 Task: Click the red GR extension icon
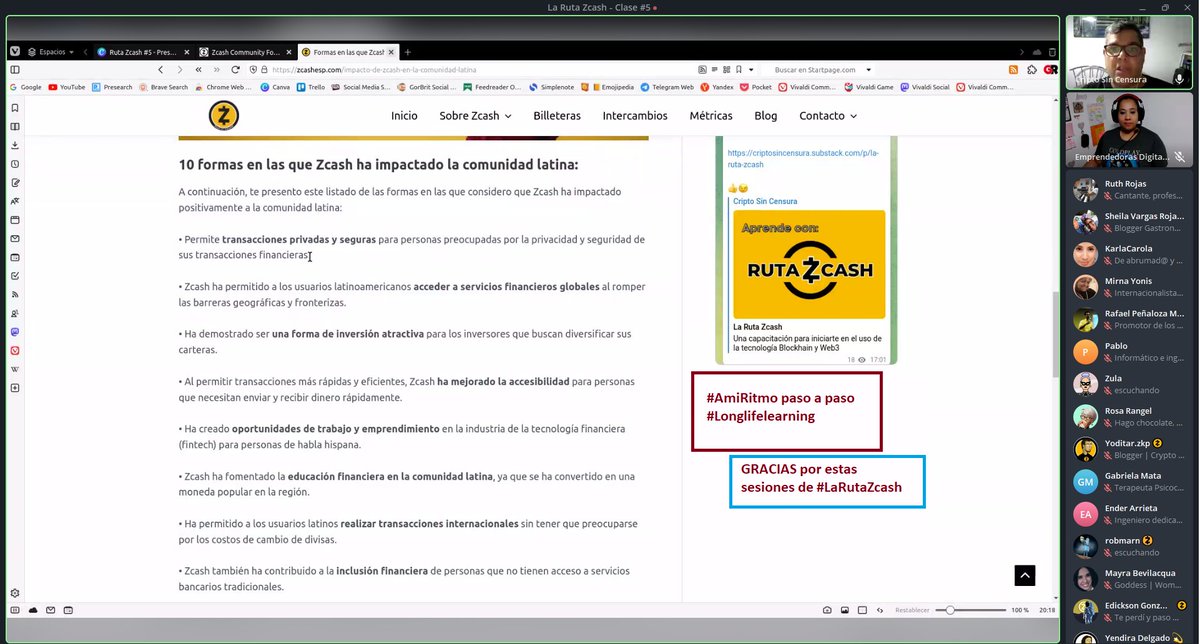tap(1050, 70)
